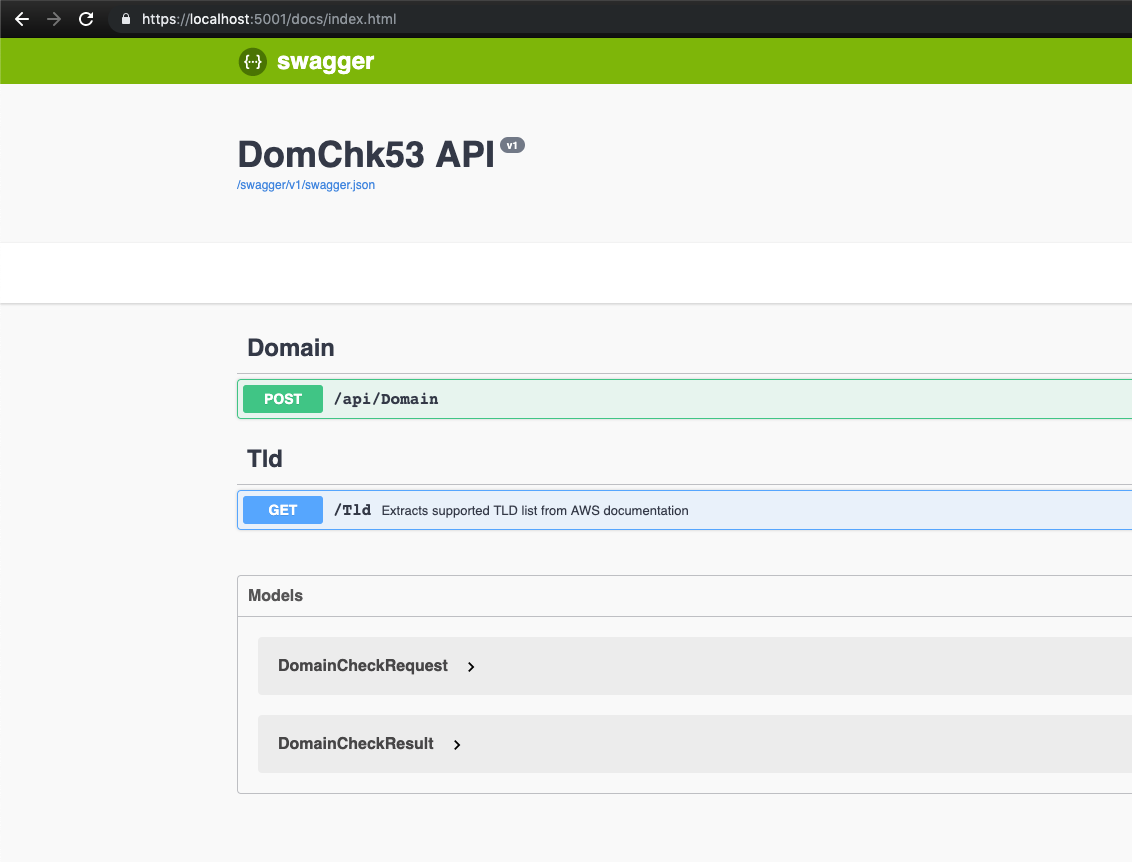Expand the /api/Domain endpoint path
Image resolution: width=1132 pixels, height=862 pixels.
pyautogui.click(x=386, y=399)
